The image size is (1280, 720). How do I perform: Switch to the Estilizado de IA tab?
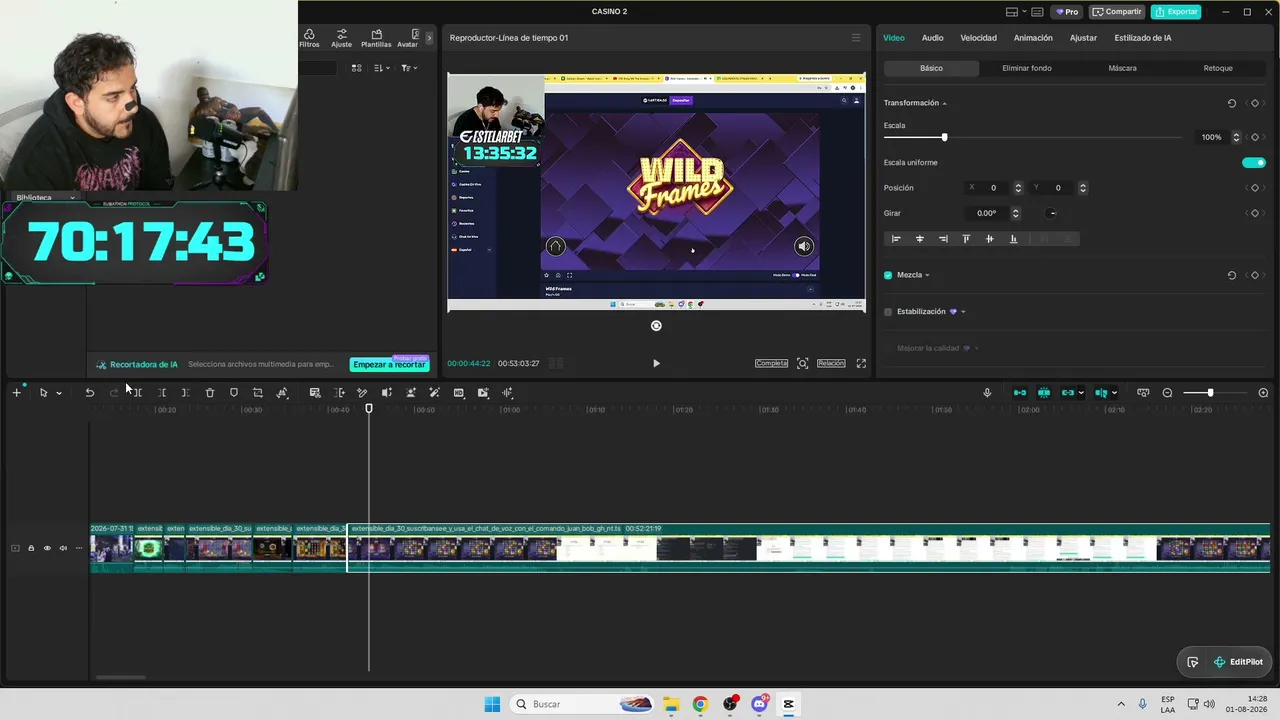tap(1143, 38)
